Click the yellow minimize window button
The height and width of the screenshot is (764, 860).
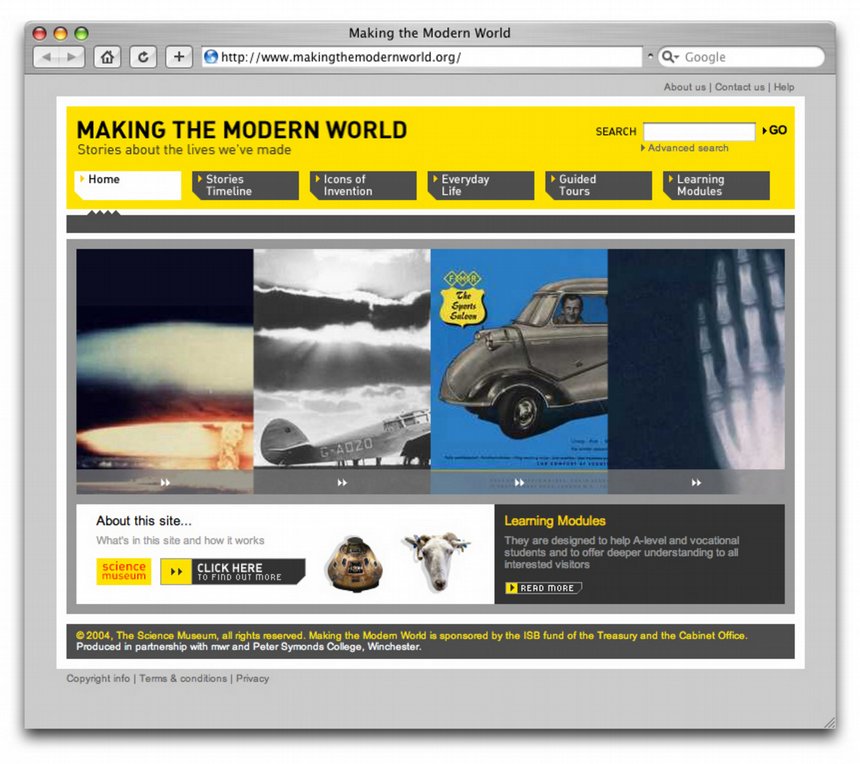pos(60,33)
